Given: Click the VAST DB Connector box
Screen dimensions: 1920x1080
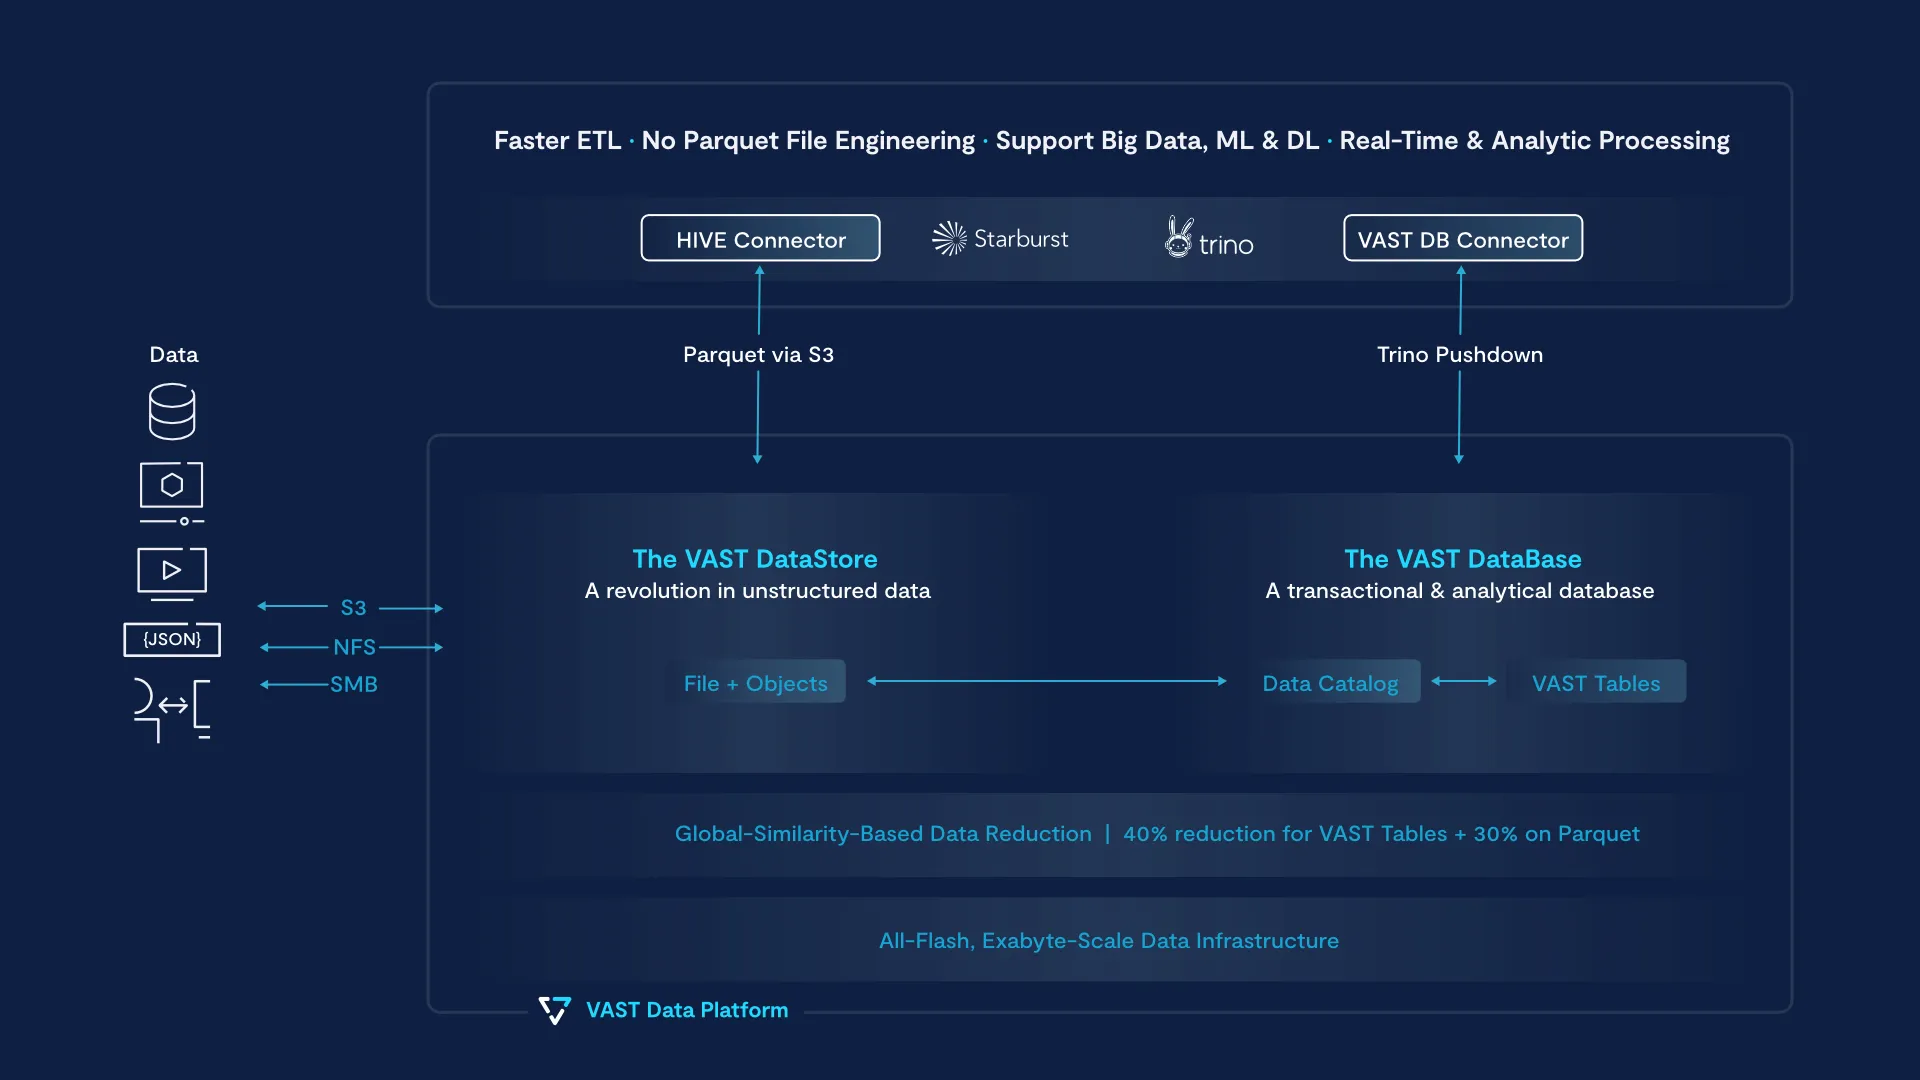Looking at the screenshot, I should pyautogui.click(x=1462, y=239).
